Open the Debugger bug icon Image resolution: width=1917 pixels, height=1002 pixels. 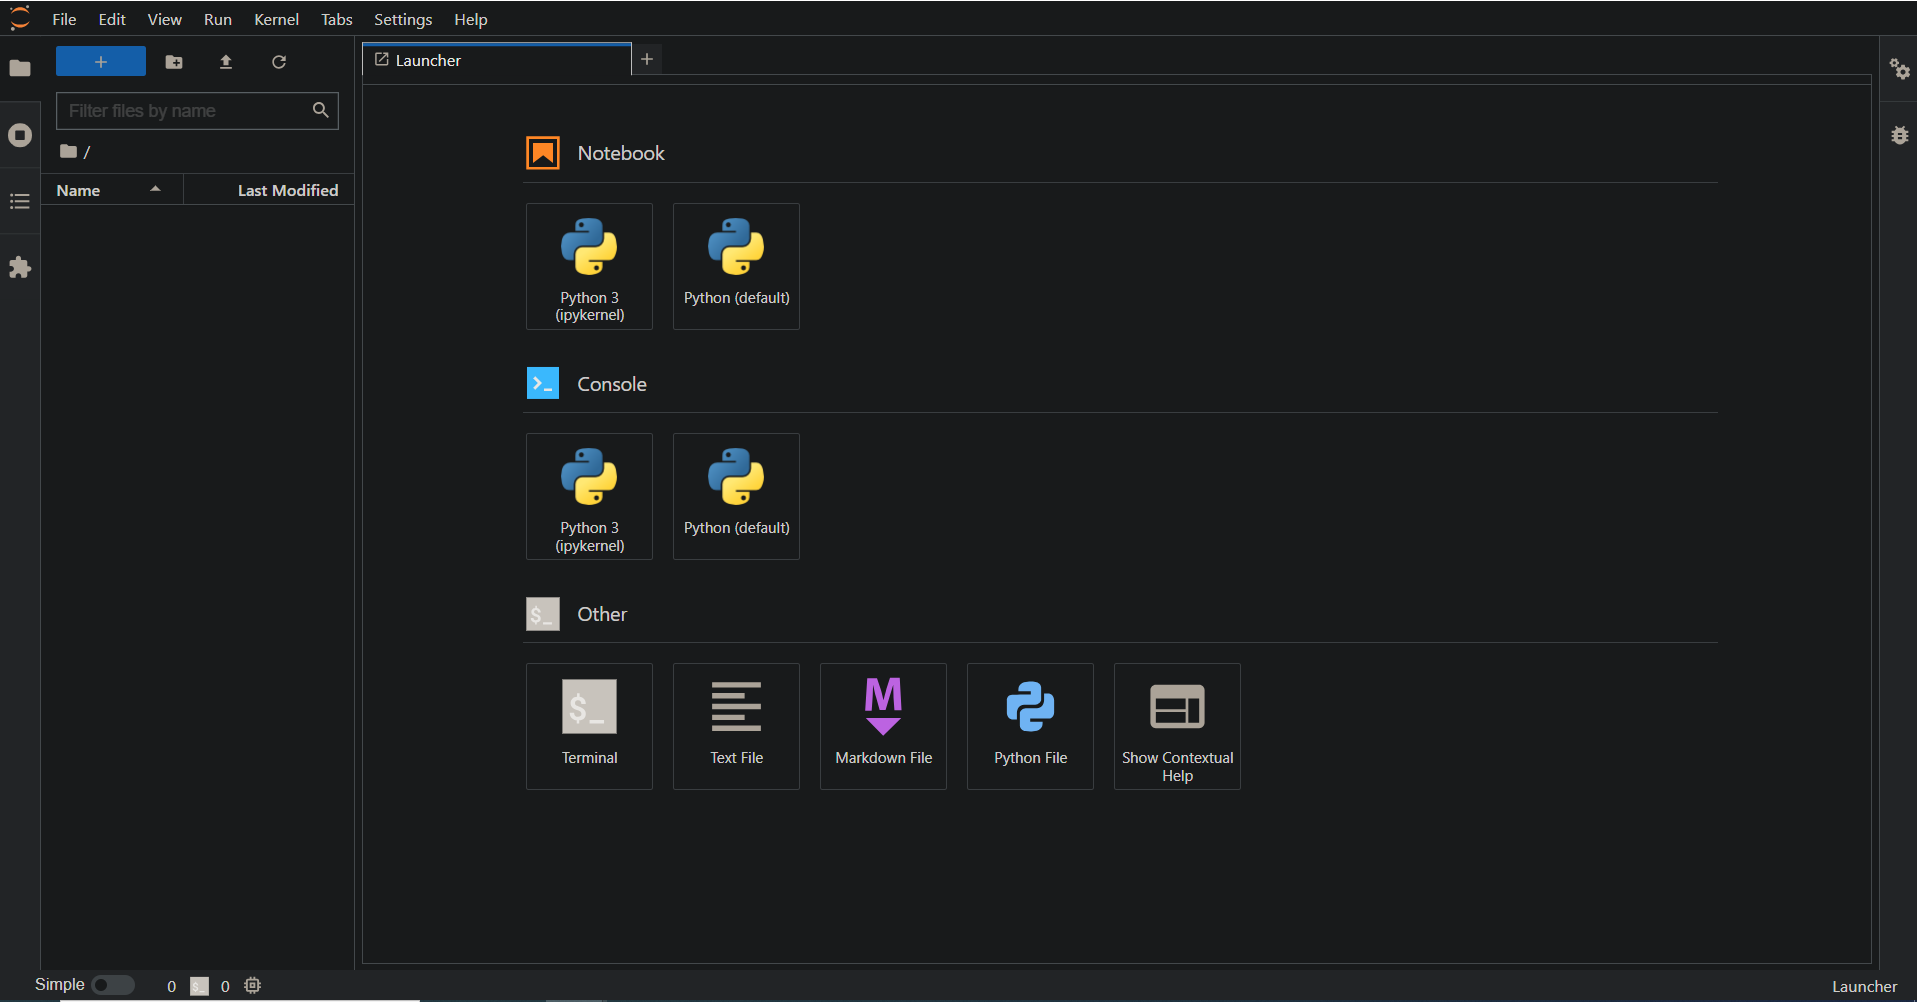coord(1899,135)
